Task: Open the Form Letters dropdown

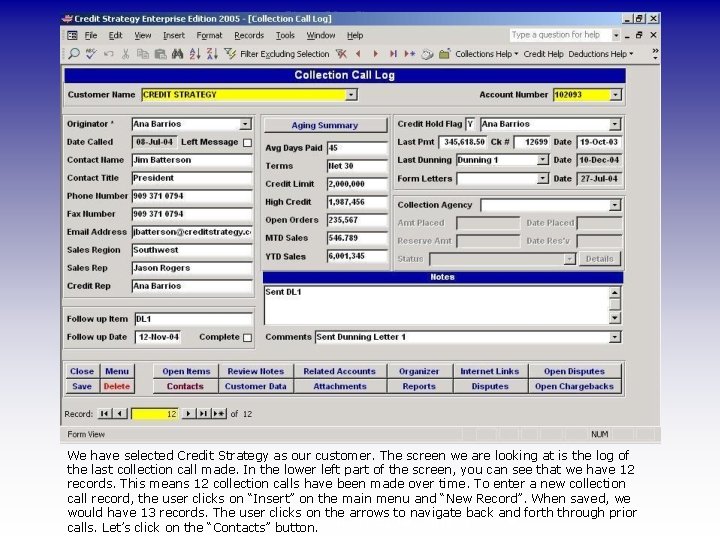Action: [543, 178]
